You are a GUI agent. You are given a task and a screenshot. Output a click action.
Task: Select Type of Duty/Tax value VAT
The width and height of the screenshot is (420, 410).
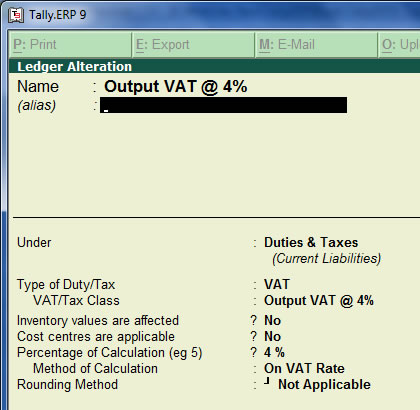point(277,284)
